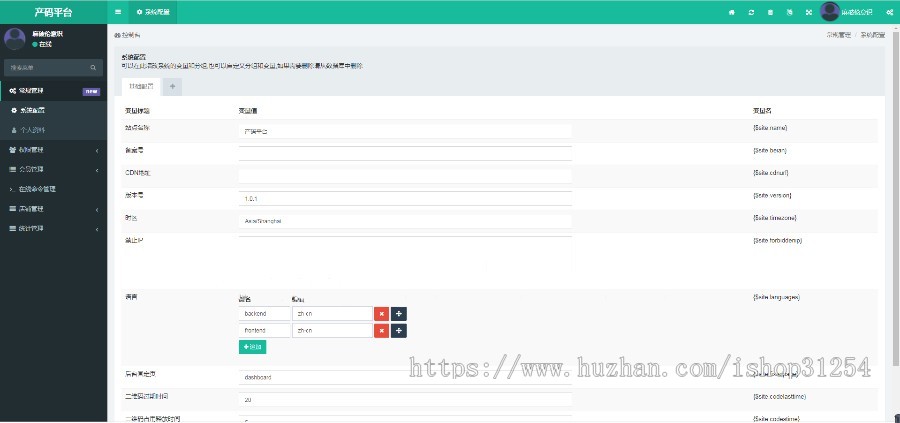Click the 产码平台 logo
This screenshot has height=423, width=900.
(x=53, y=12)
